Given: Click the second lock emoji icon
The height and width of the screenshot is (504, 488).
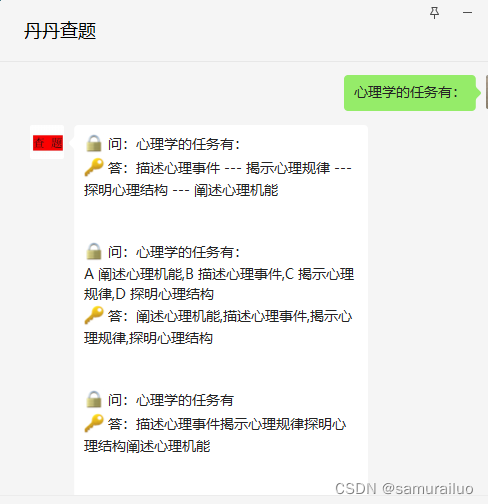Looking at the screenshot, I should point(94,251).
